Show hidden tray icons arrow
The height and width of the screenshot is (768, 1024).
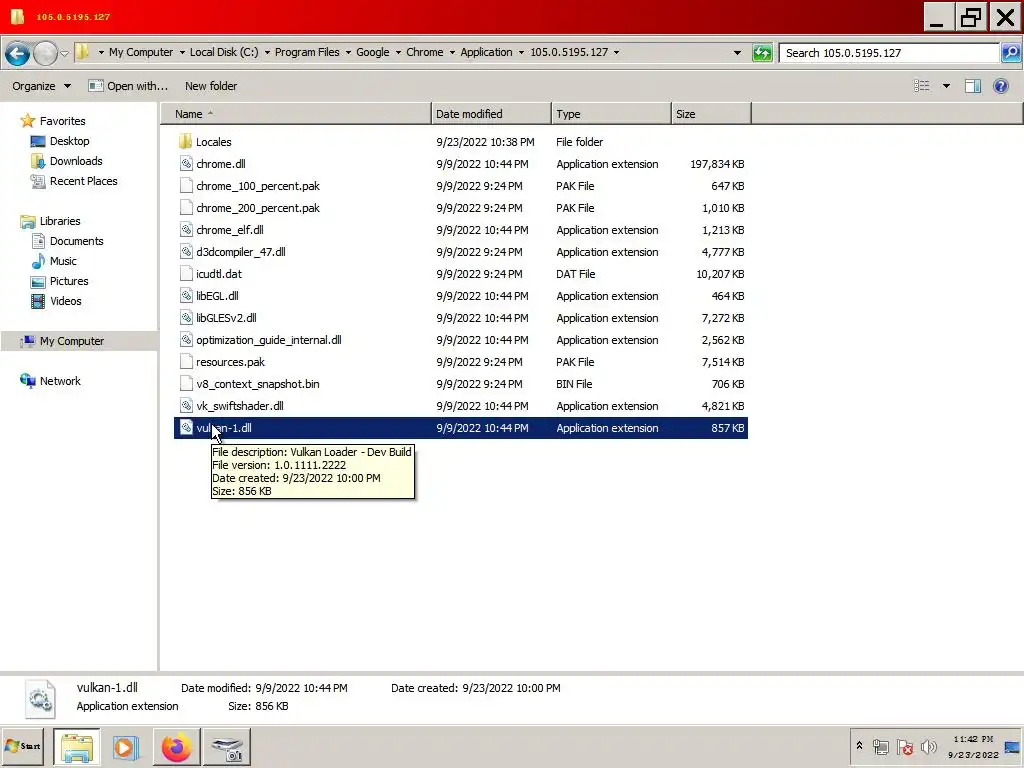point(859,746)
